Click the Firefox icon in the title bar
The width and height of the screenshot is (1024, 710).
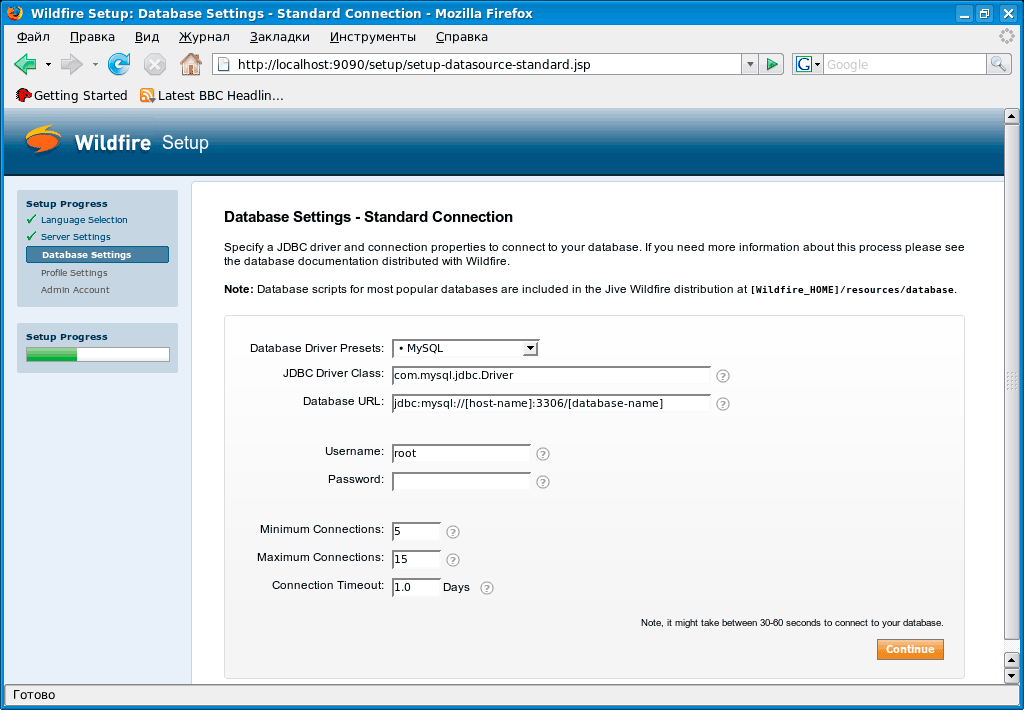15,13
